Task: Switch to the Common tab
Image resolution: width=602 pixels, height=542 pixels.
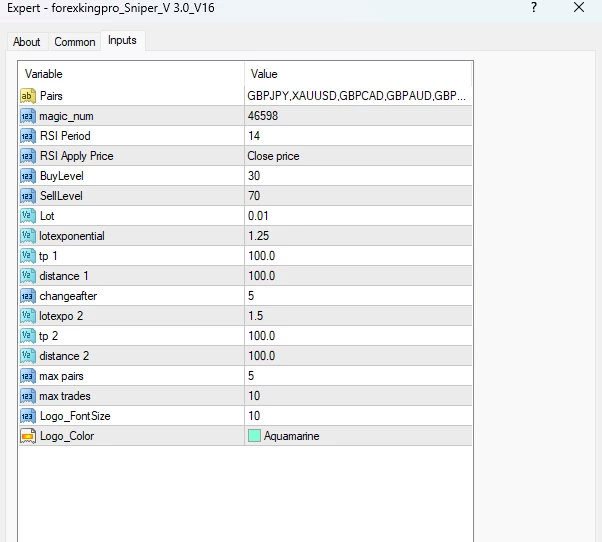Action: [75, 42]
